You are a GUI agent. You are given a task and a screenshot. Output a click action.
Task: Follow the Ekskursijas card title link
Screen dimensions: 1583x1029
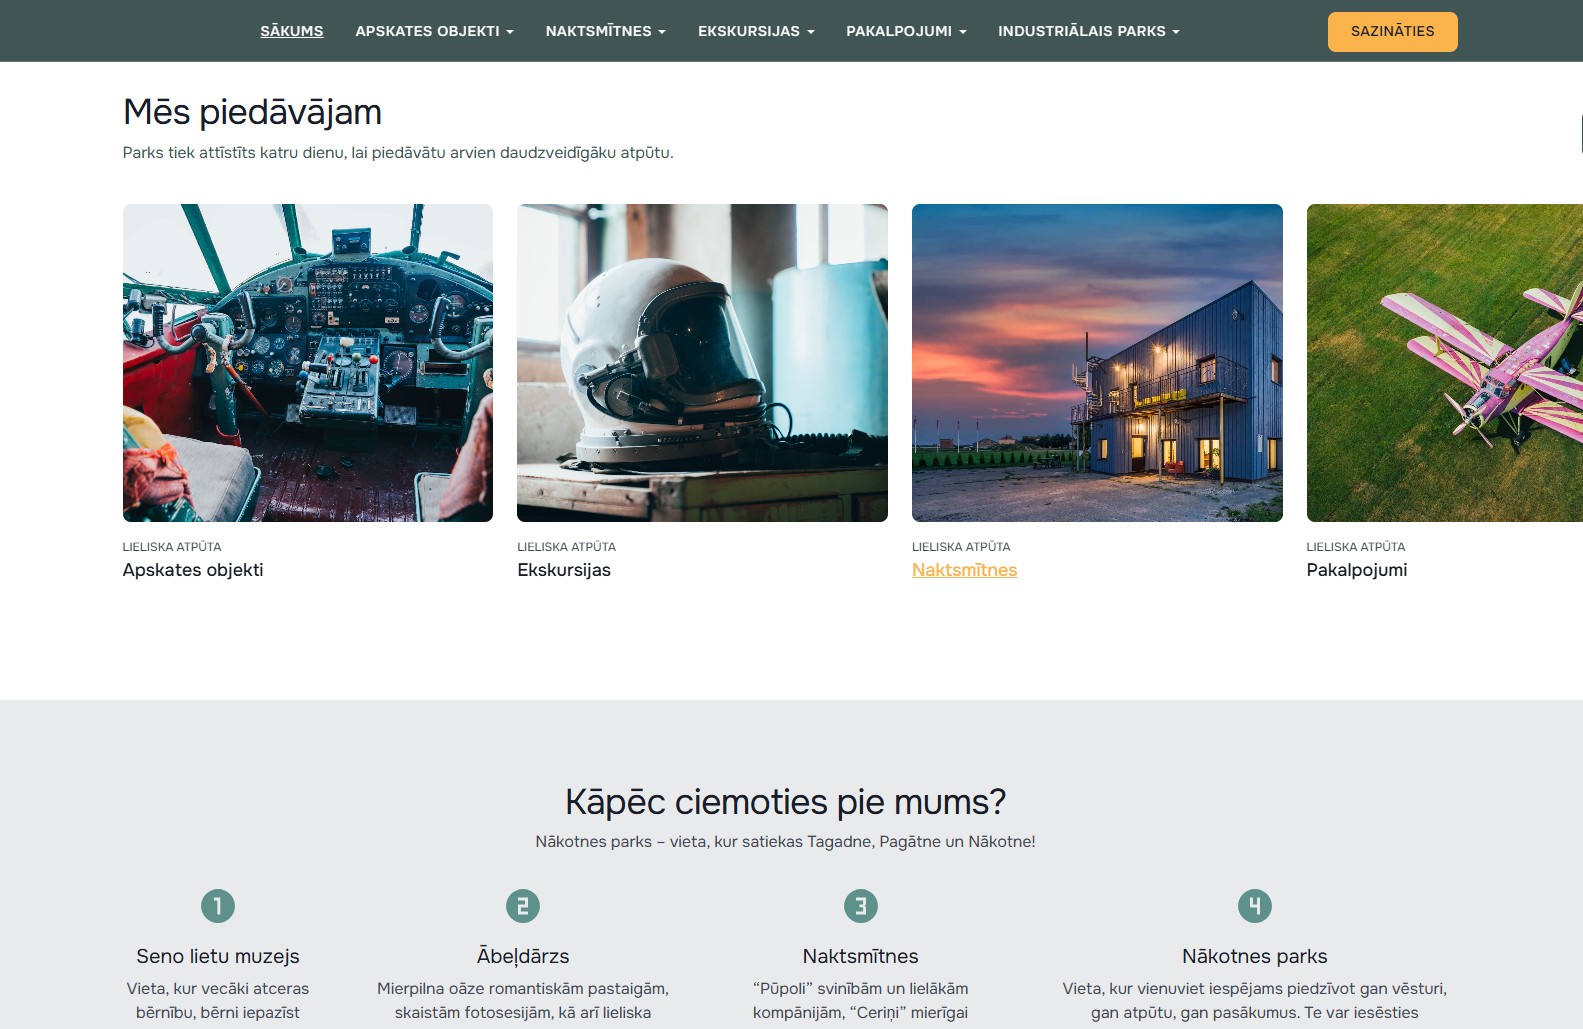click(x=564, y=570)
